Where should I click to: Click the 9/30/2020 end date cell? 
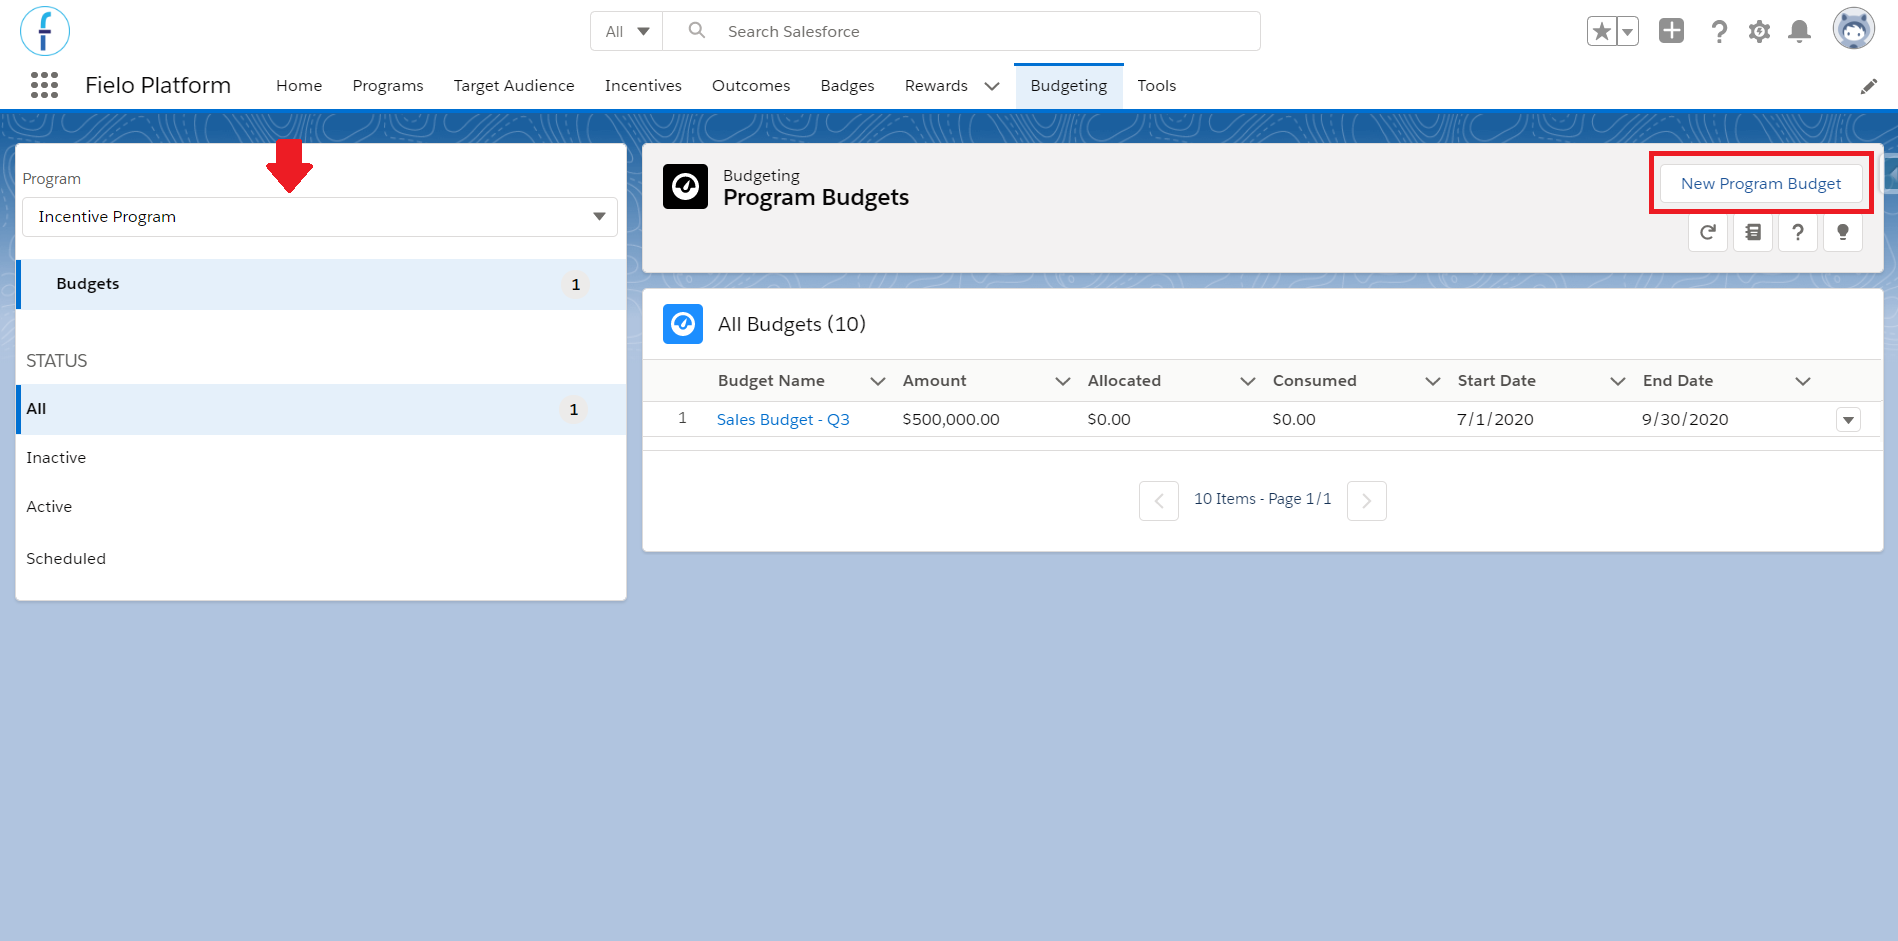(x=1685, y=420)
